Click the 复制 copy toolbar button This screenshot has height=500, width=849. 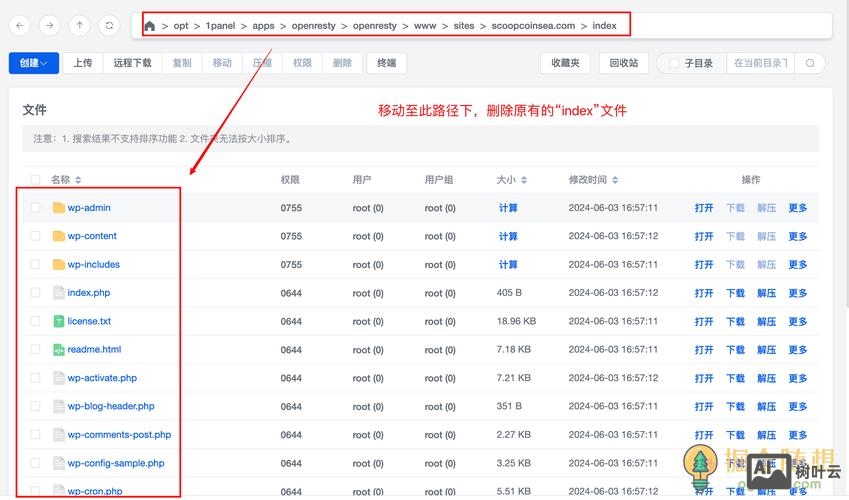point(182,63)
